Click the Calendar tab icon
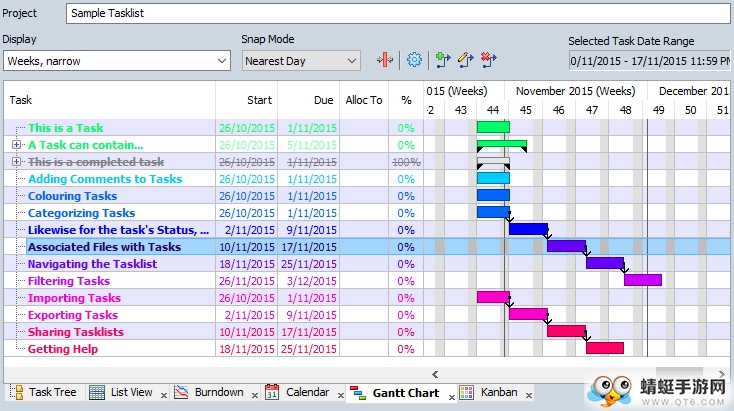Screen dimensions: 734x411 pyautogui.click(x=272, y=392)
